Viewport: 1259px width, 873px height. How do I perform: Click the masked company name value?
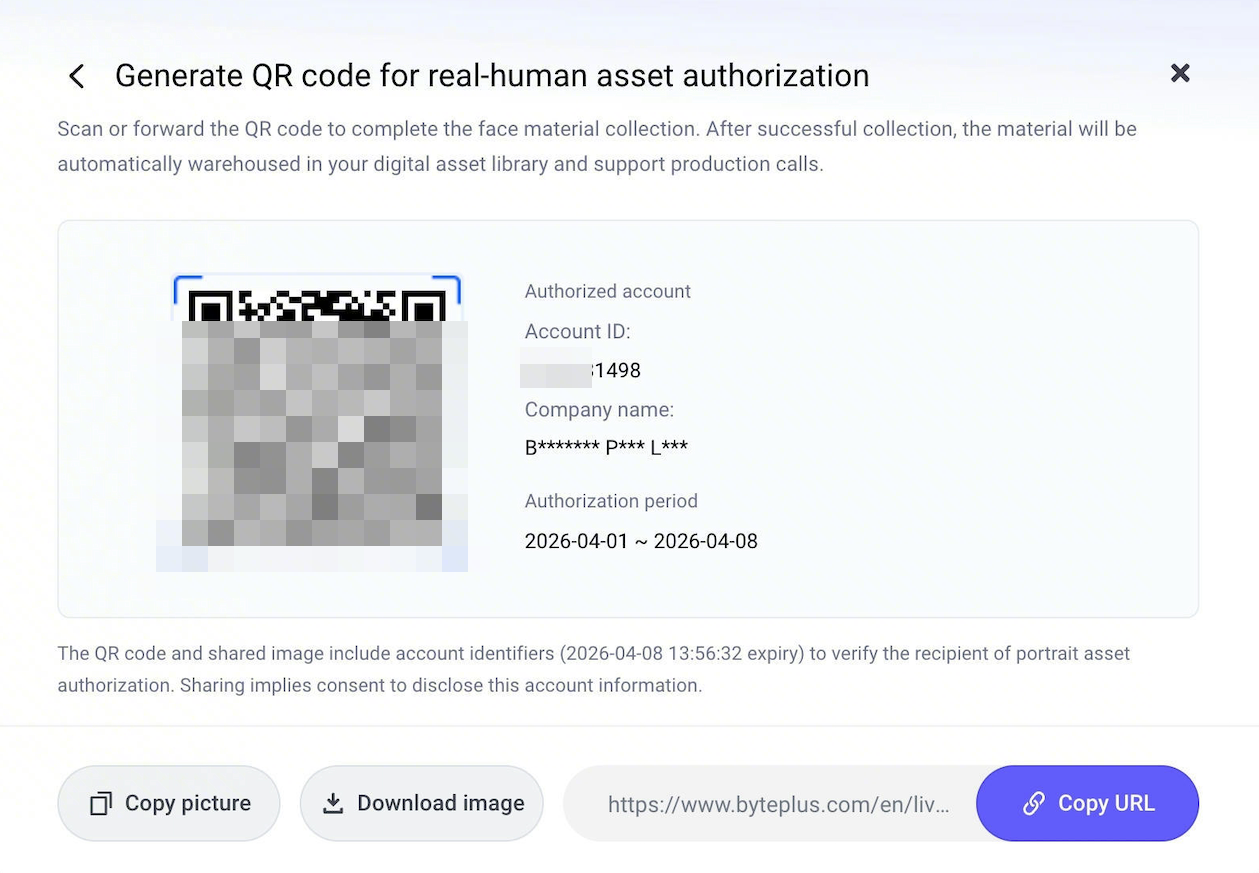tap(606, 448)
